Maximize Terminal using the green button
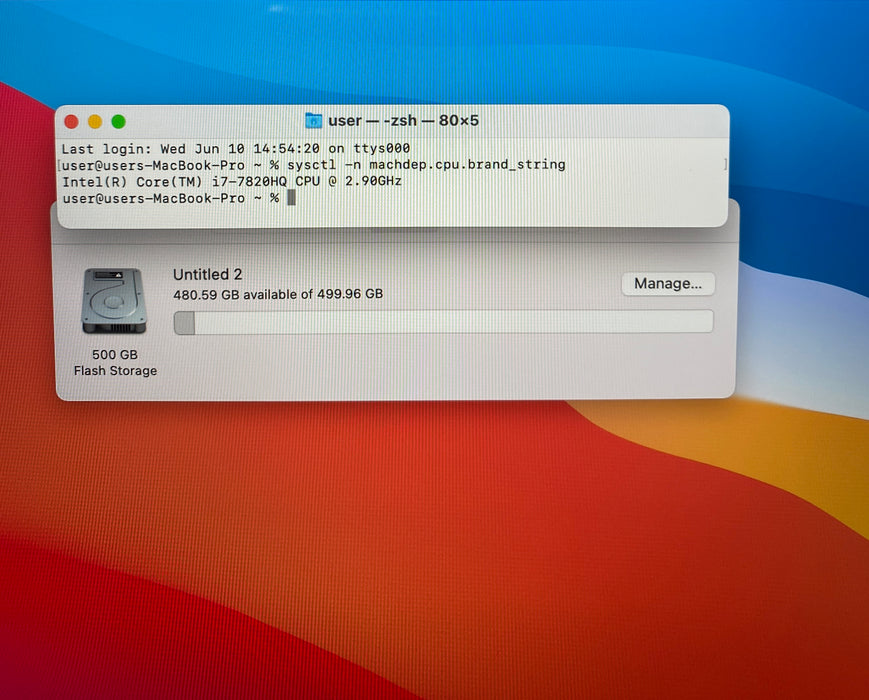This screenshot has width=869, height=700. pyautogui.click(x=118, y=121)
